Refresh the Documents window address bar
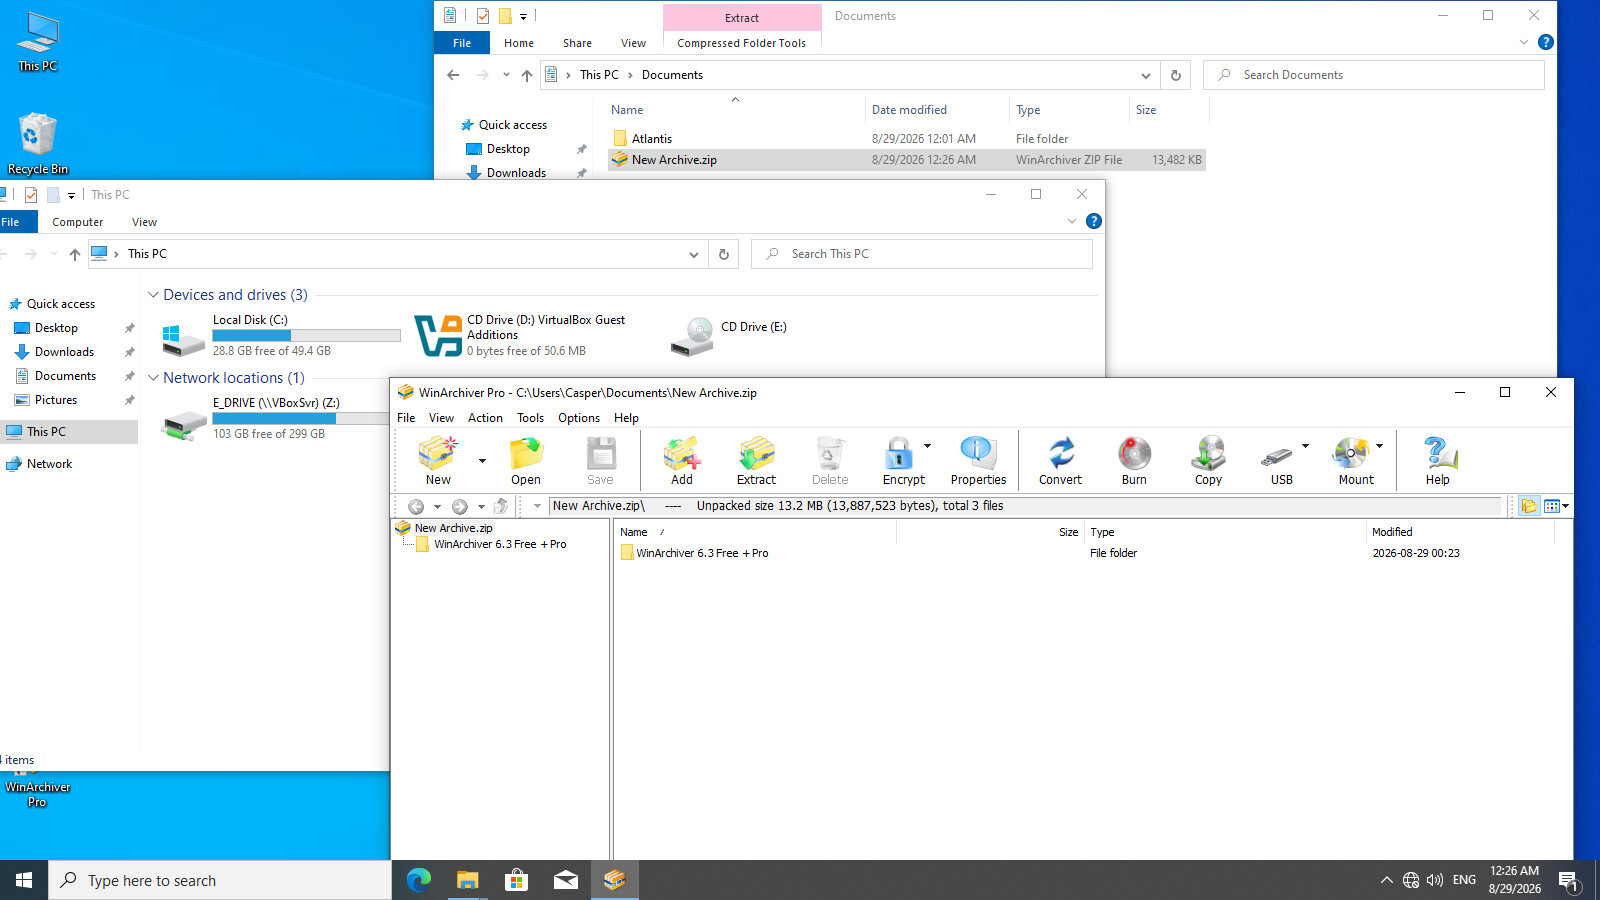The height and width of the screenshot is (900, 1600). [1176, 75]
